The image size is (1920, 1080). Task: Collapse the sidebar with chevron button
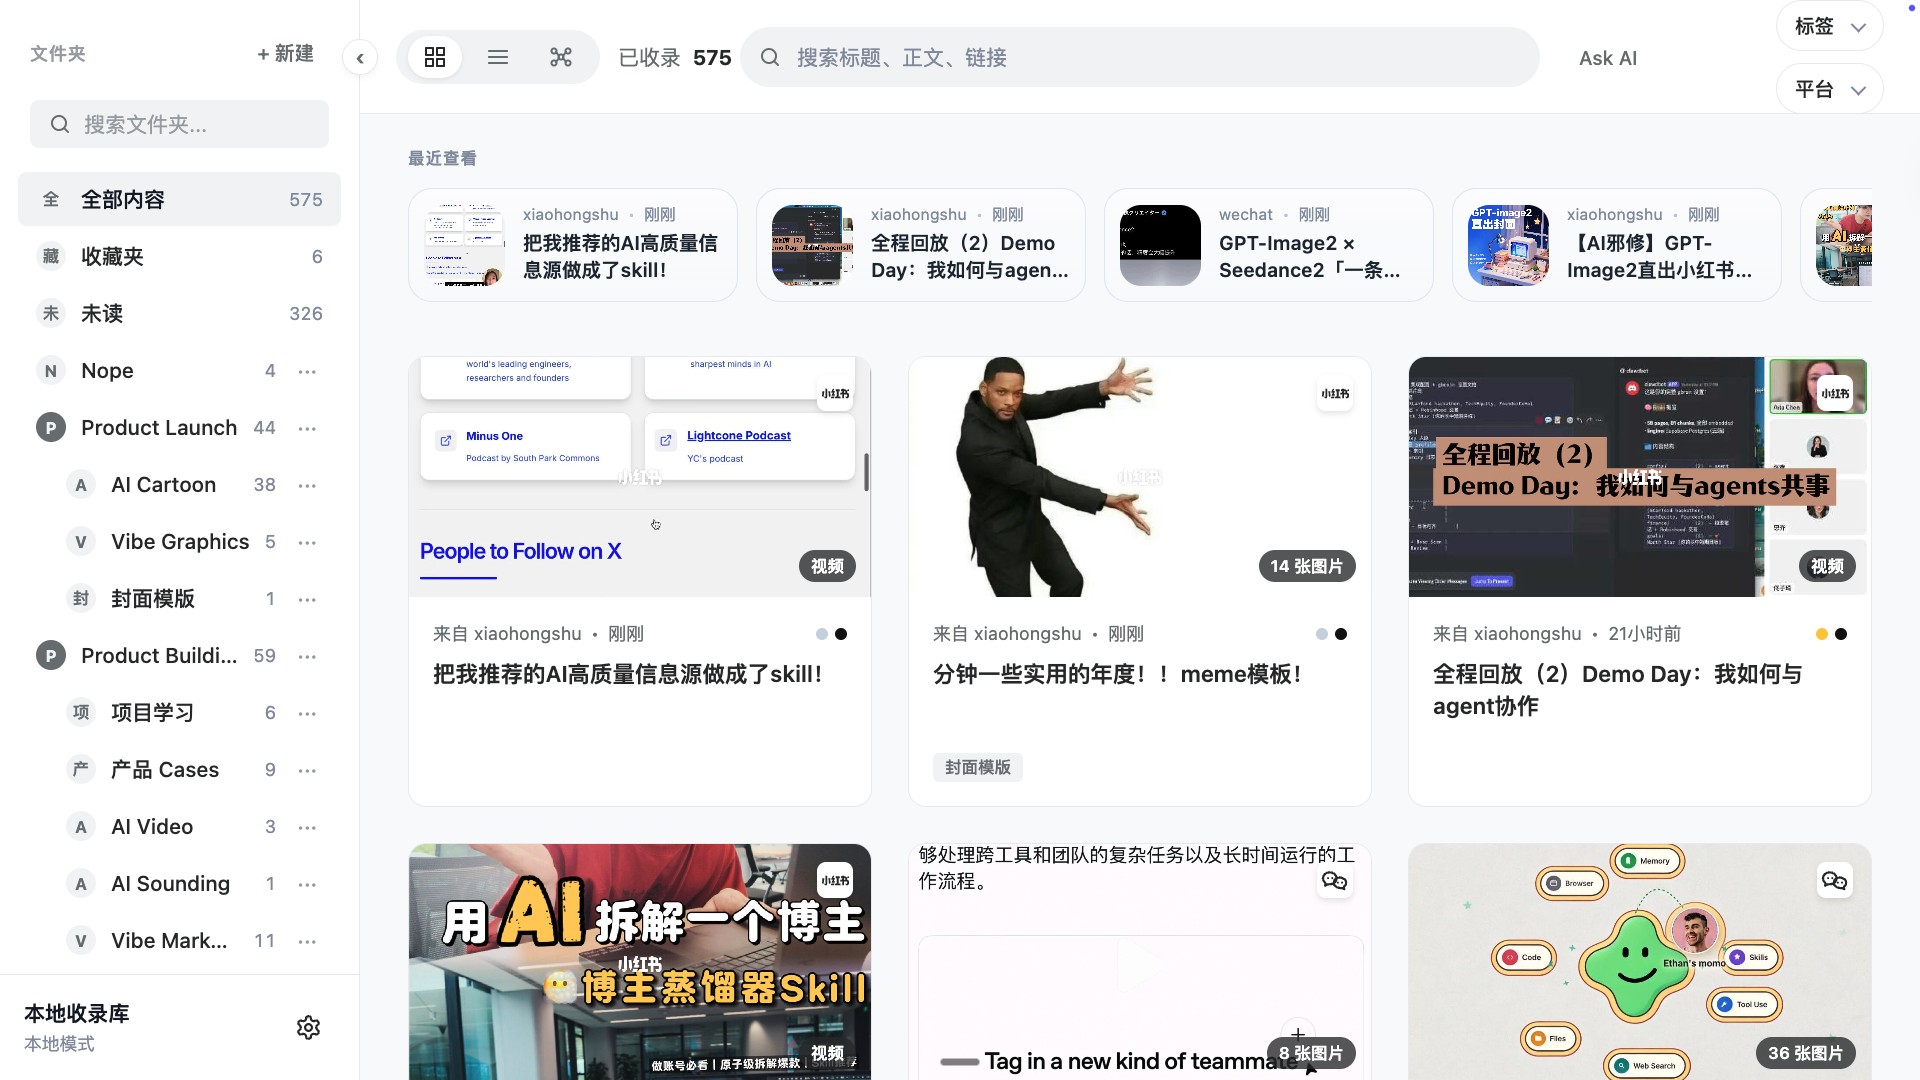[x=360, y=58]
